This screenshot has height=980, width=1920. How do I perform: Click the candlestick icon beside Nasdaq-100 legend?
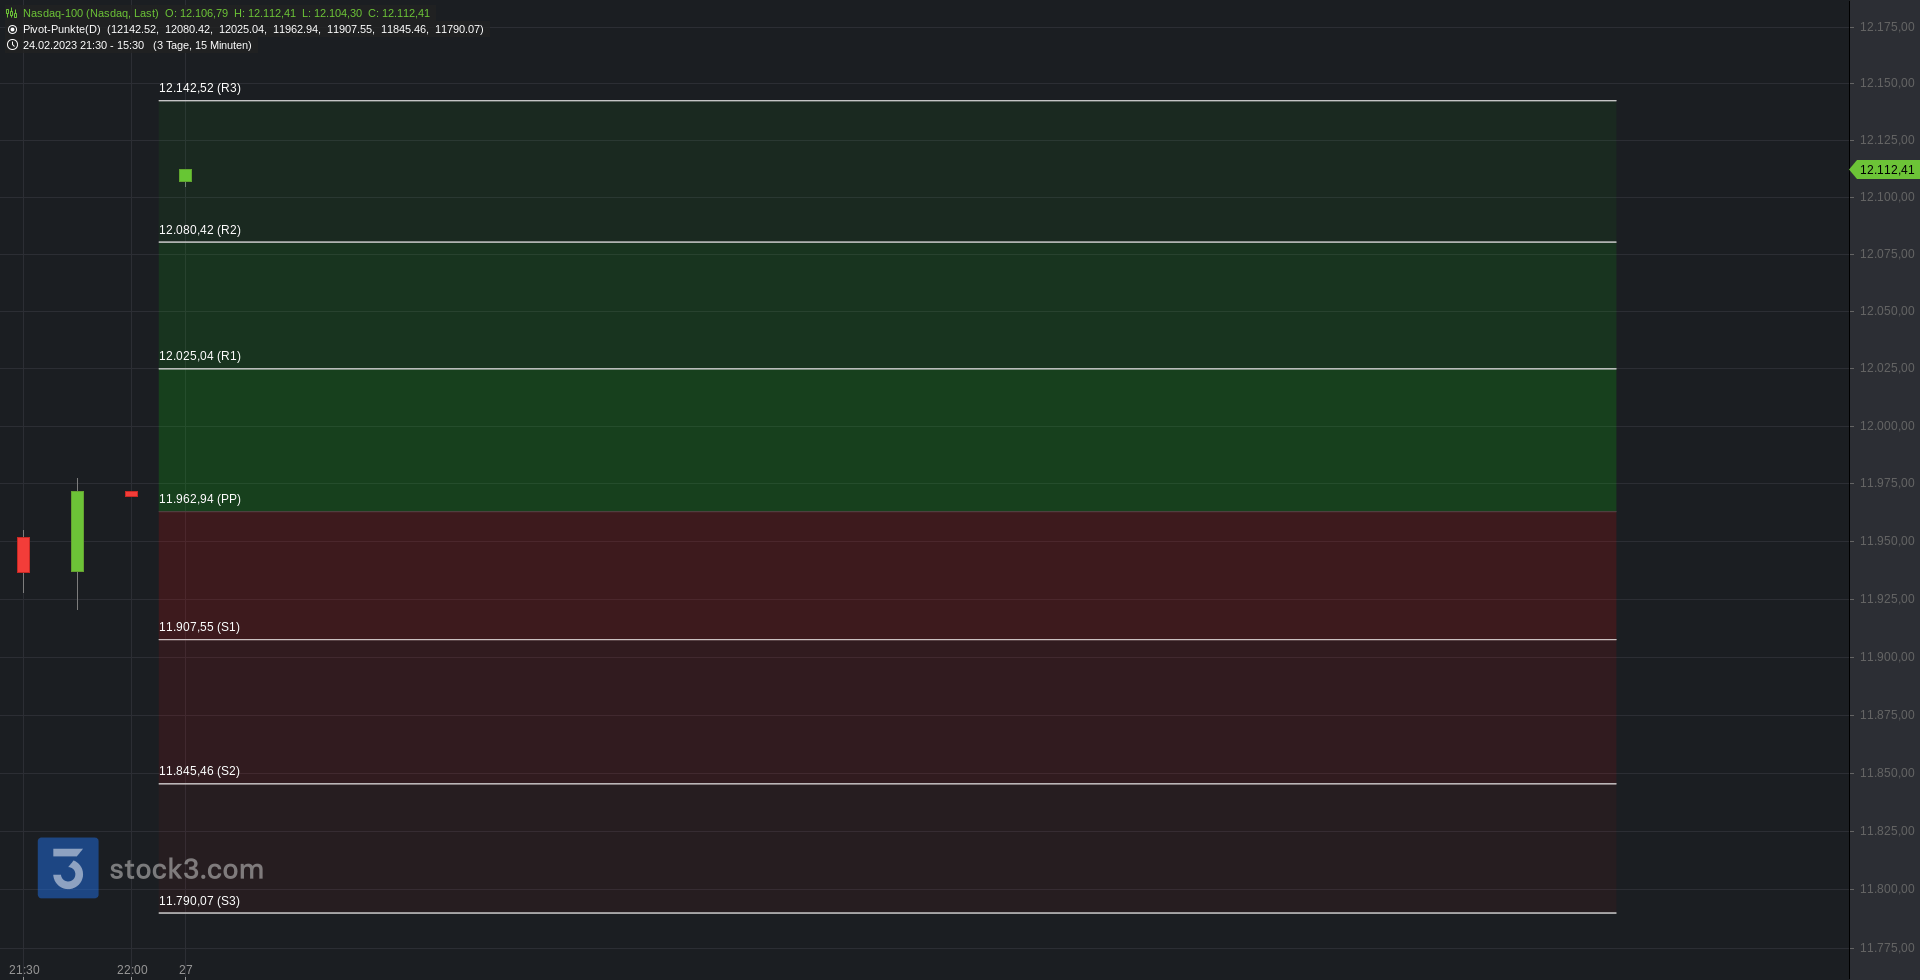click(x=12, y=13)
